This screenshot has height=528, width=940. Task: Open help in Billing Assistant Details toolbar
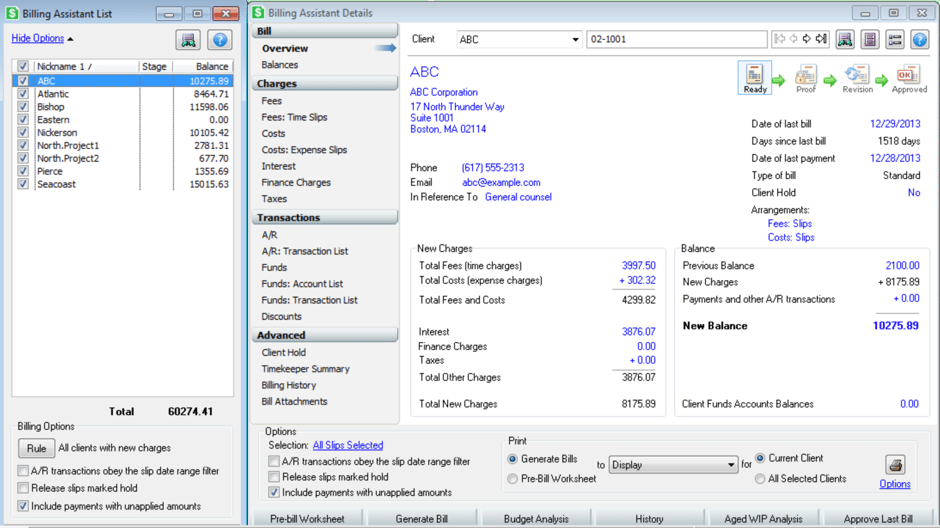pos(919,40)
